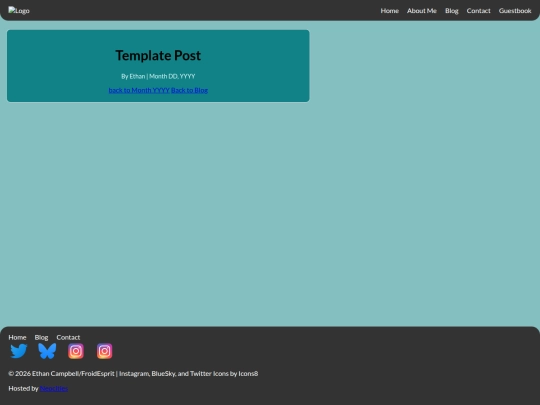Open the Neocities hosting link

point(54,388)
